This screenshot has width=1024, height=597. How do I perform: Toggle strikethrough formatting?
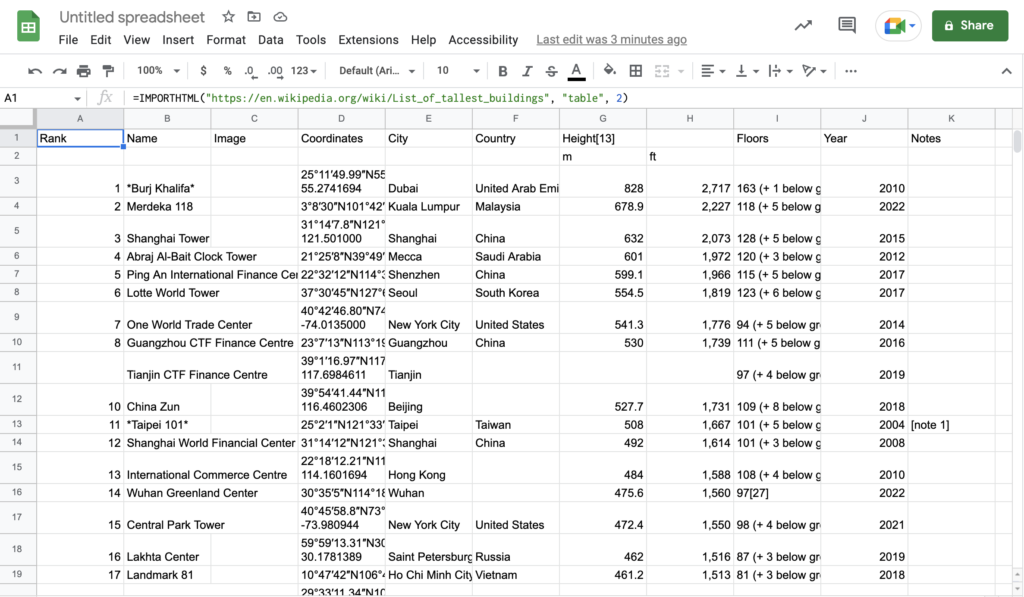coord(551,71)
